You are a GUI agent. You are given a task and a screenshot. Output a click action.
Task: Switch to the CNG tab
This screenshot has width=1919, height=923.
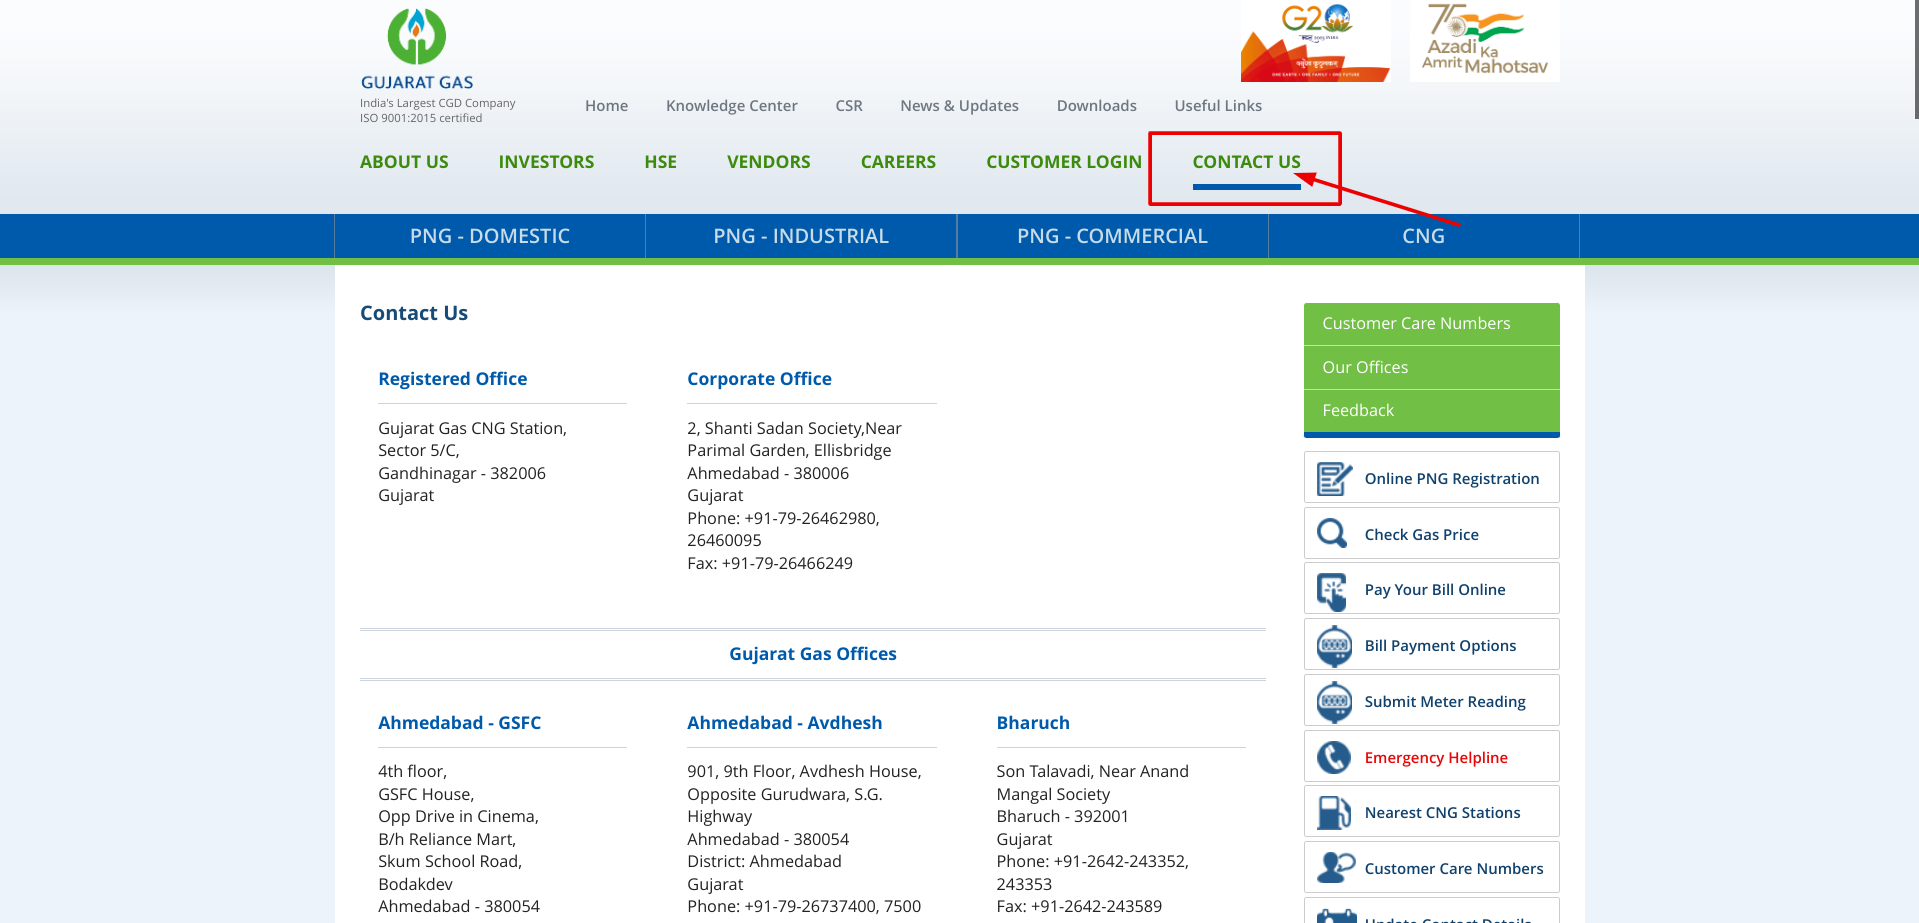pyautogui.click(x=1423, y=236)
